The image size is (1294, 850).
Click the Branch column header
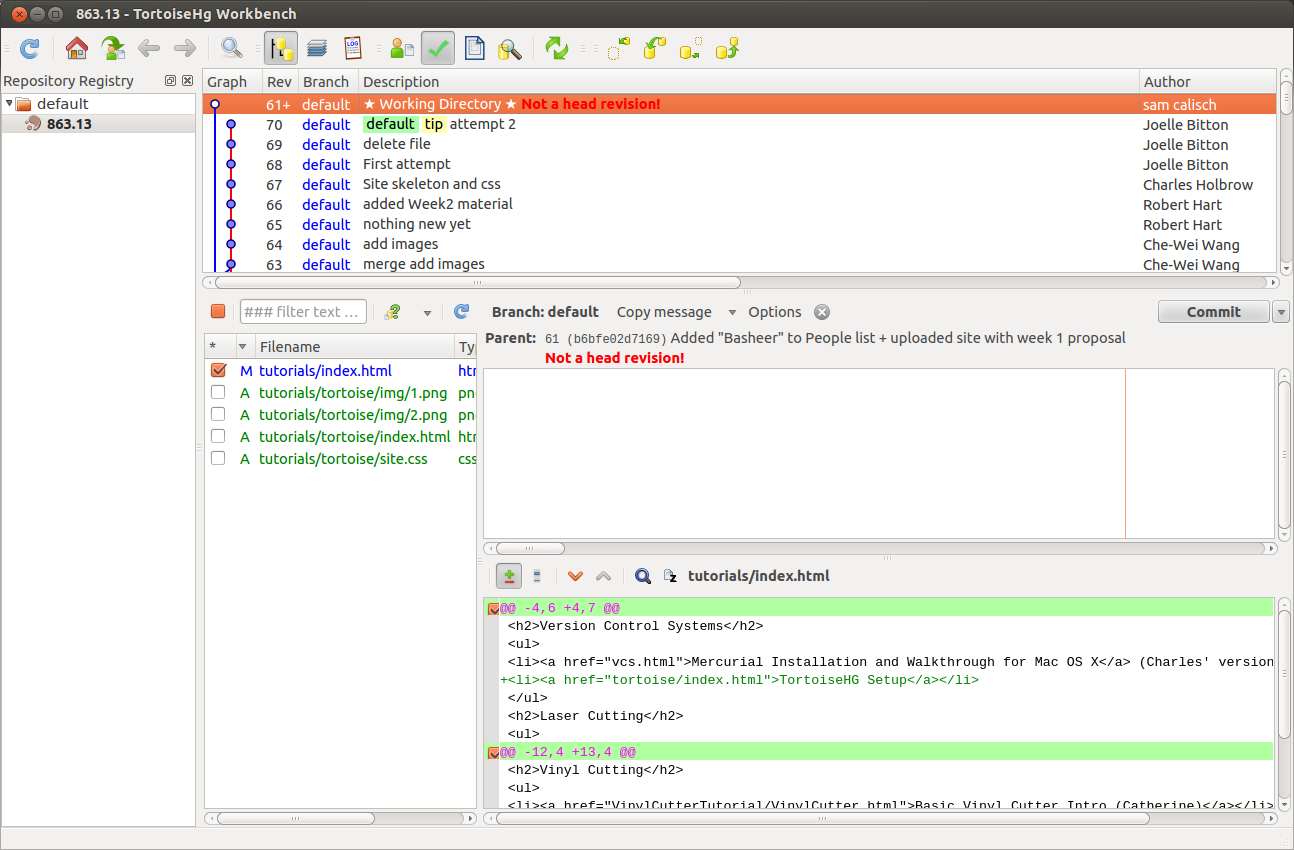tap(328, 82)
